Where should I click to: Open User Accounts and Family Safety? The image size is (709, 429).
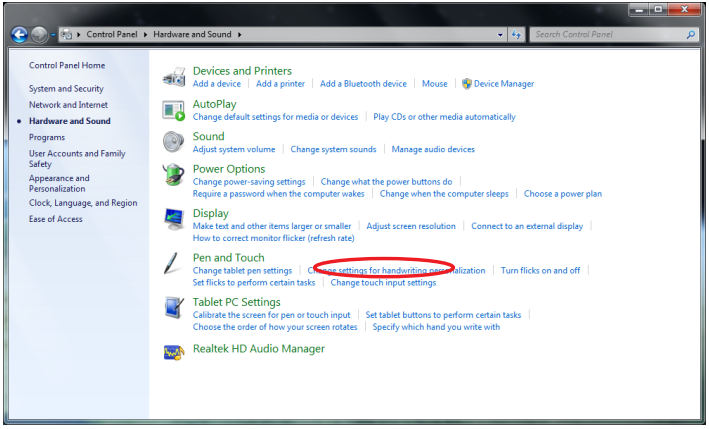[77, 159]
